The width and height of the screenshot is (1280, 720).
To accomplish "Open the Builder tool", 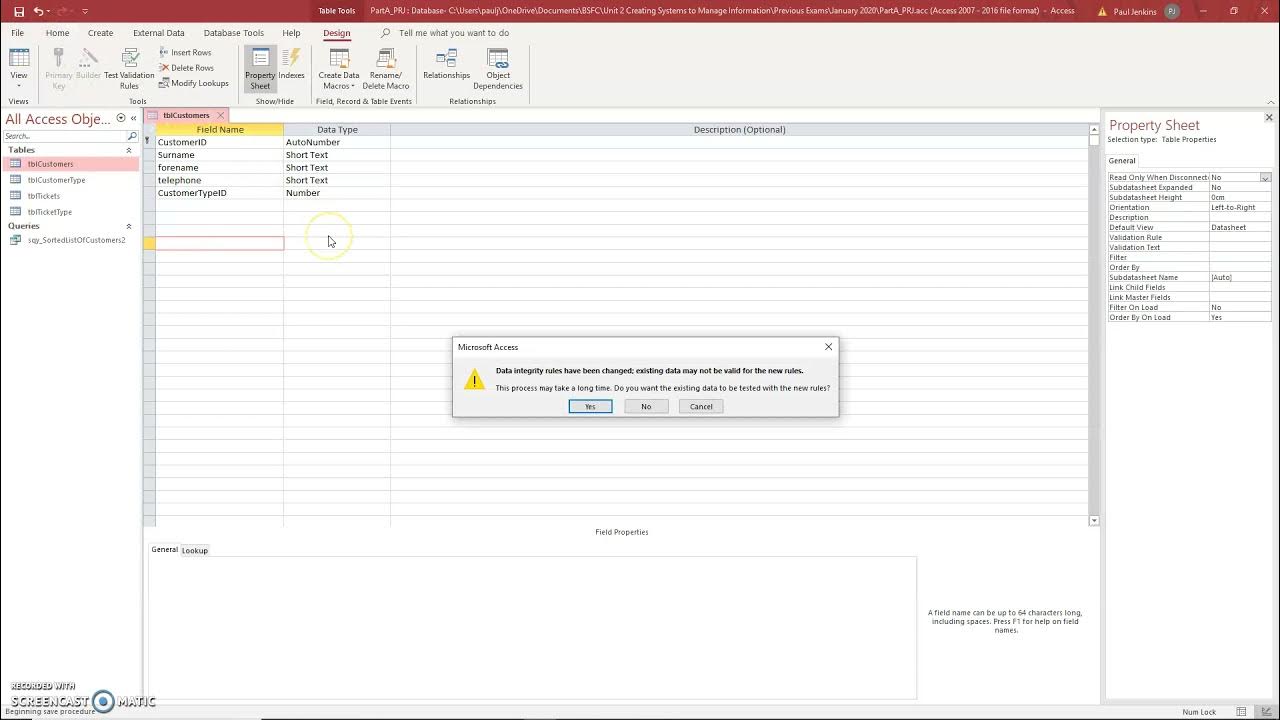I will pos(88,68).
